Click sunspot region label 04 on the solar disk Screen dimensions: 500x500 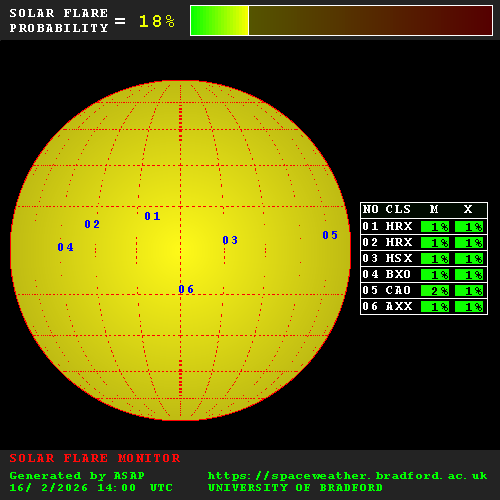click(x=65, y=247)
